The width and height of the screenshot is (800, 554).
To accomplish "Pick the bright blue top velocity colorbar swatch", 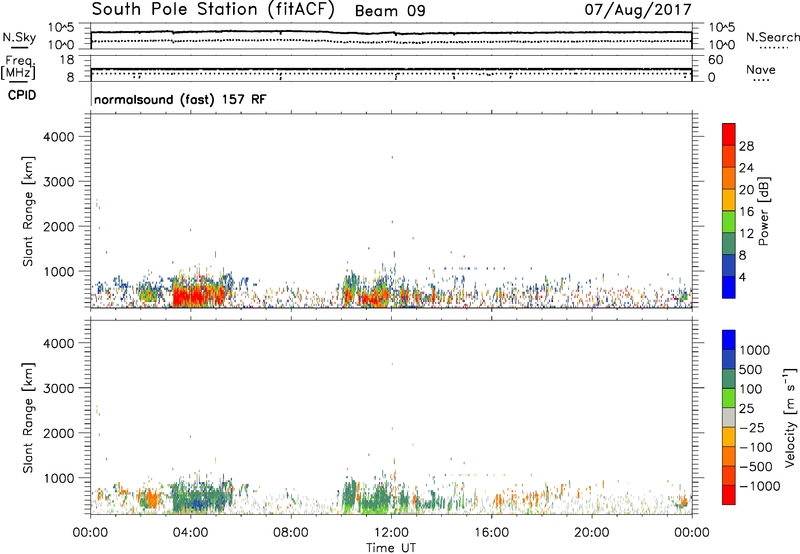I will (729, 340).
